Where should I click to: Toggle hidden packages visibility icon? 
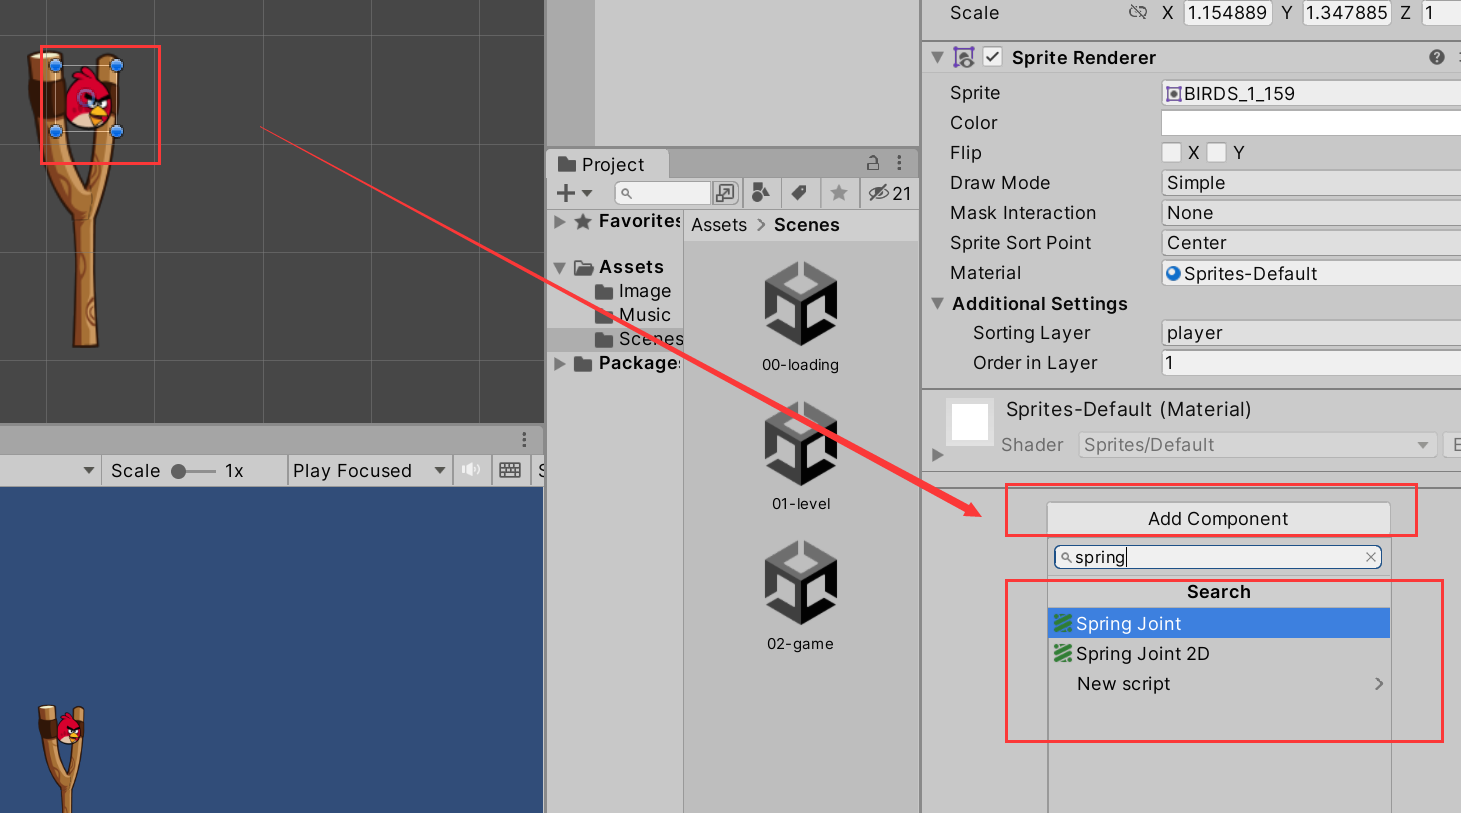(x=889, y=193)
